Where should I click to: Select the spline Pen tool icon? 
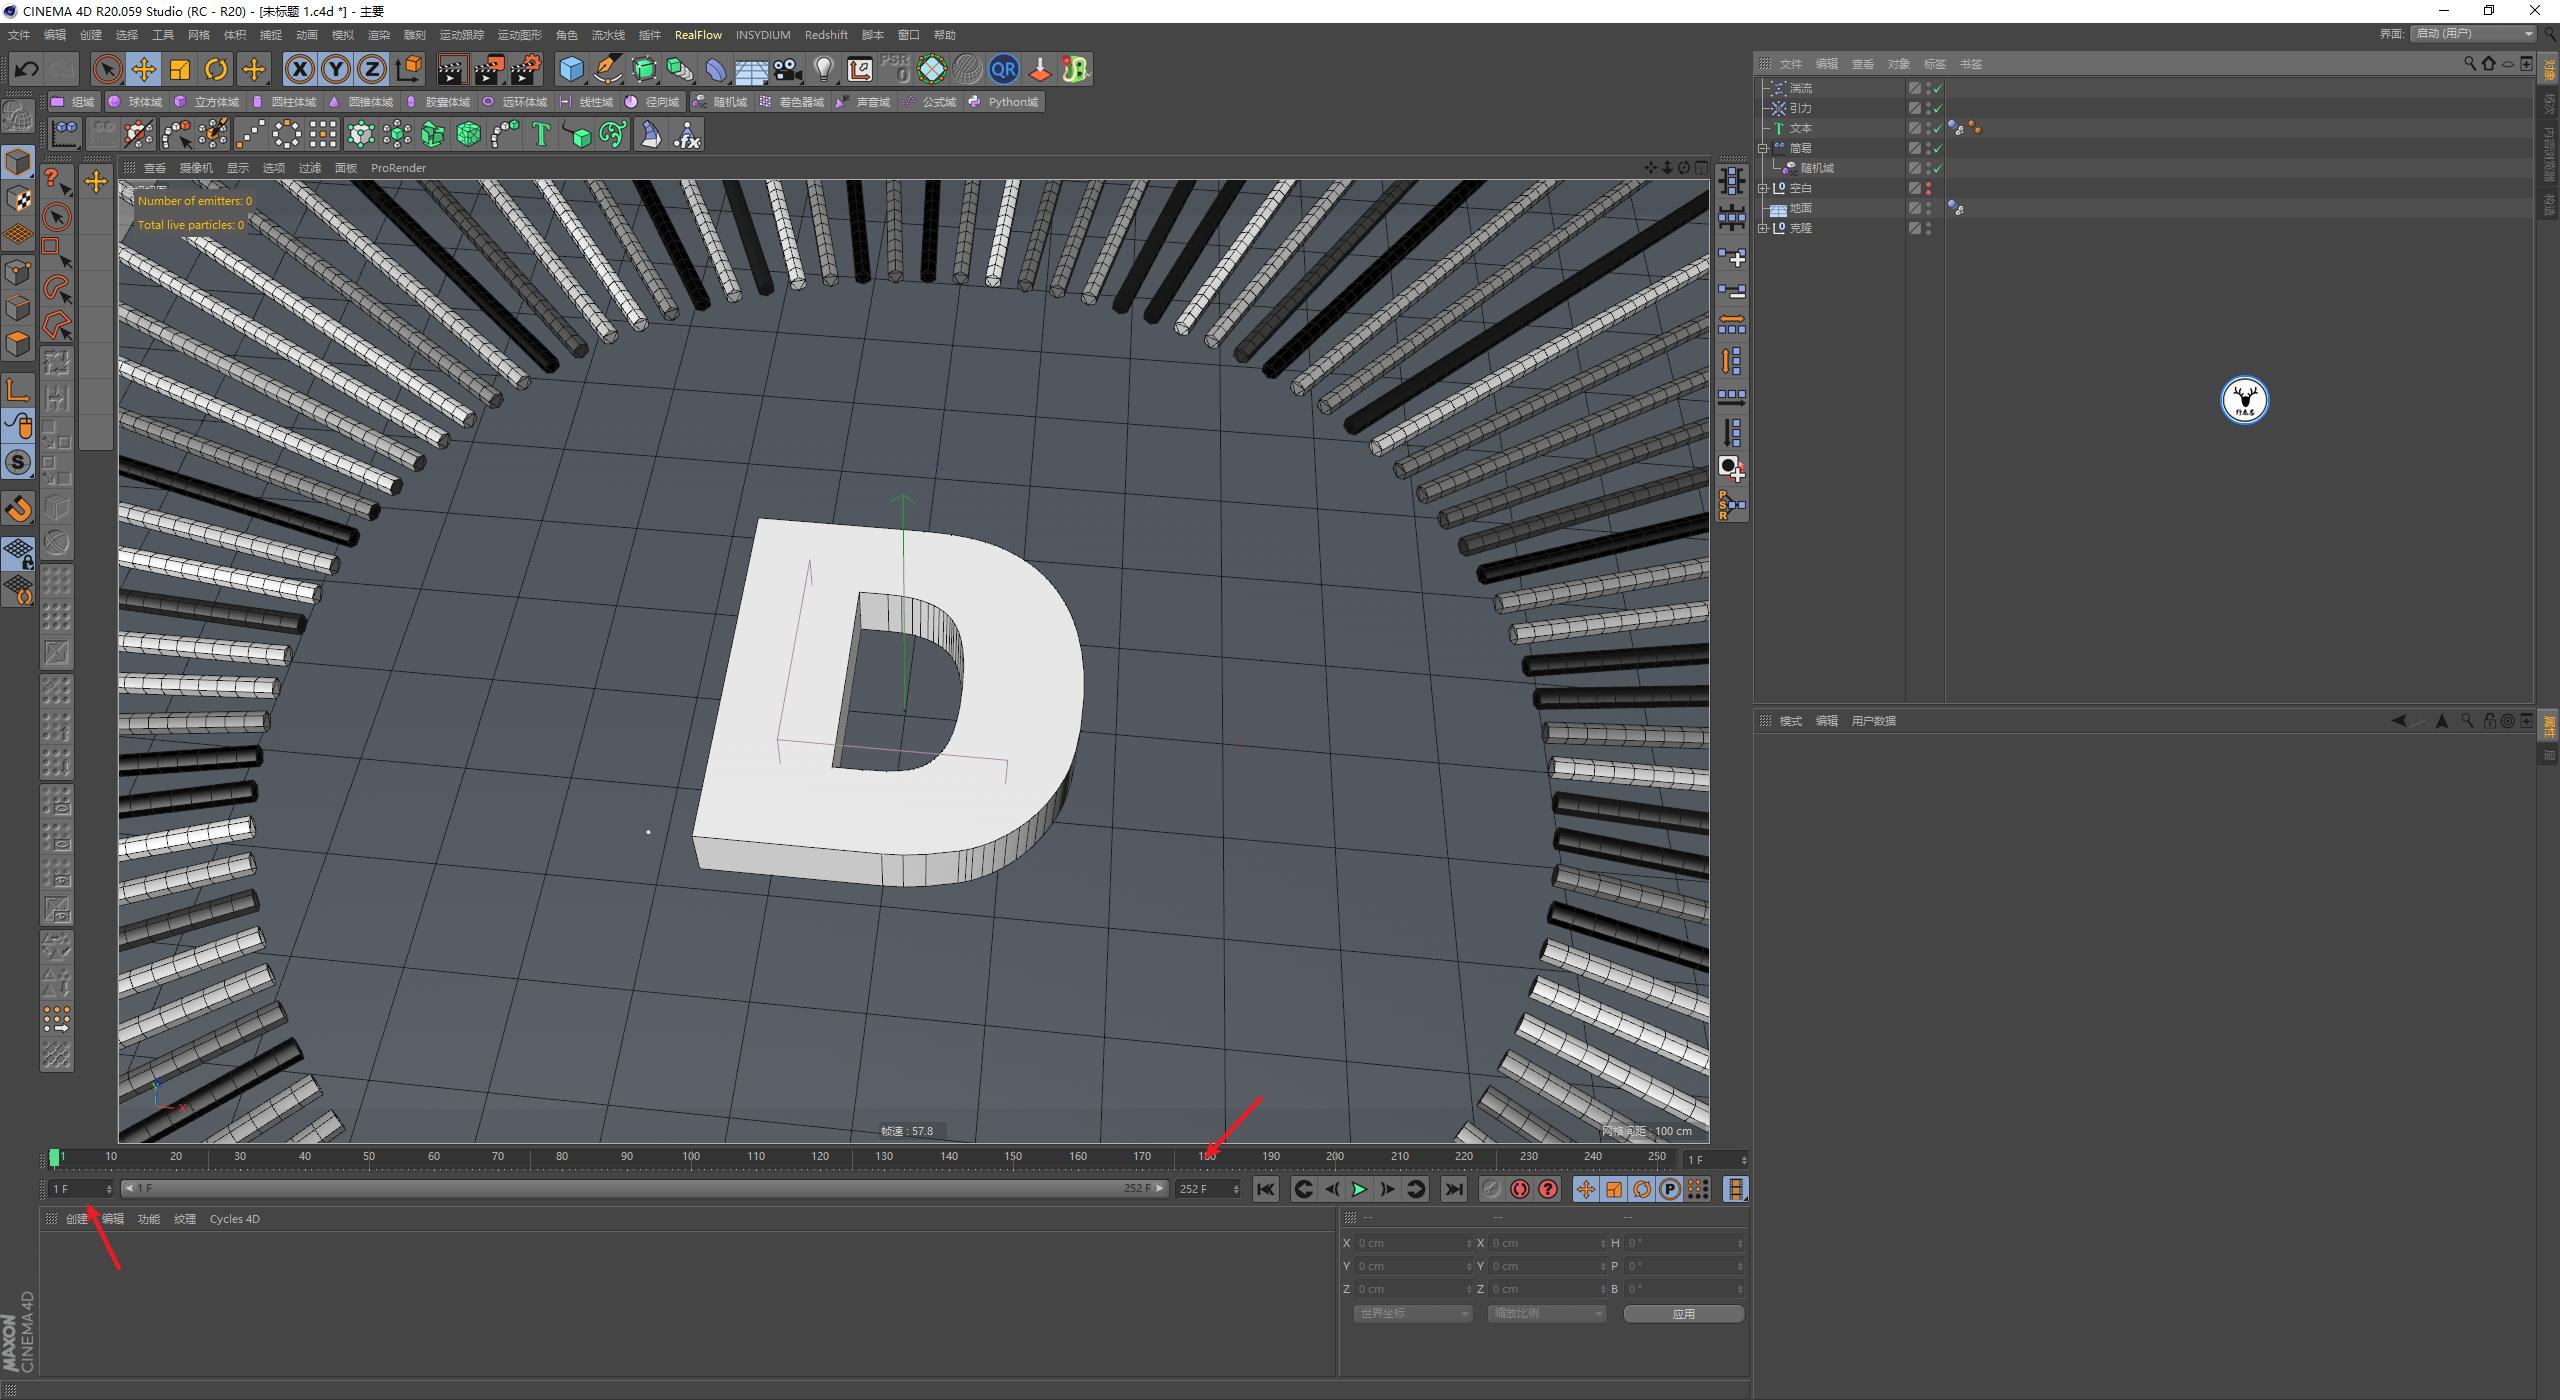(607, 69)
